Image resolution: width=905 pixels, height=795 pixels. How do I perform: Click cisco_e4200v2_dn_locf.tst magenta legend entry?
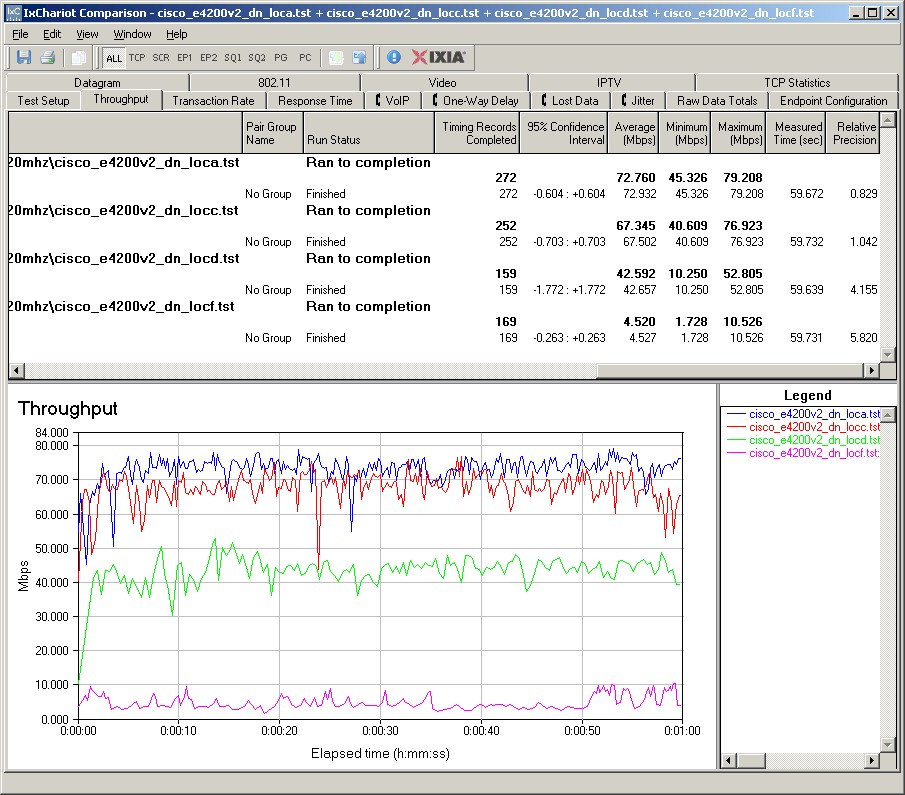pos(803,453)
